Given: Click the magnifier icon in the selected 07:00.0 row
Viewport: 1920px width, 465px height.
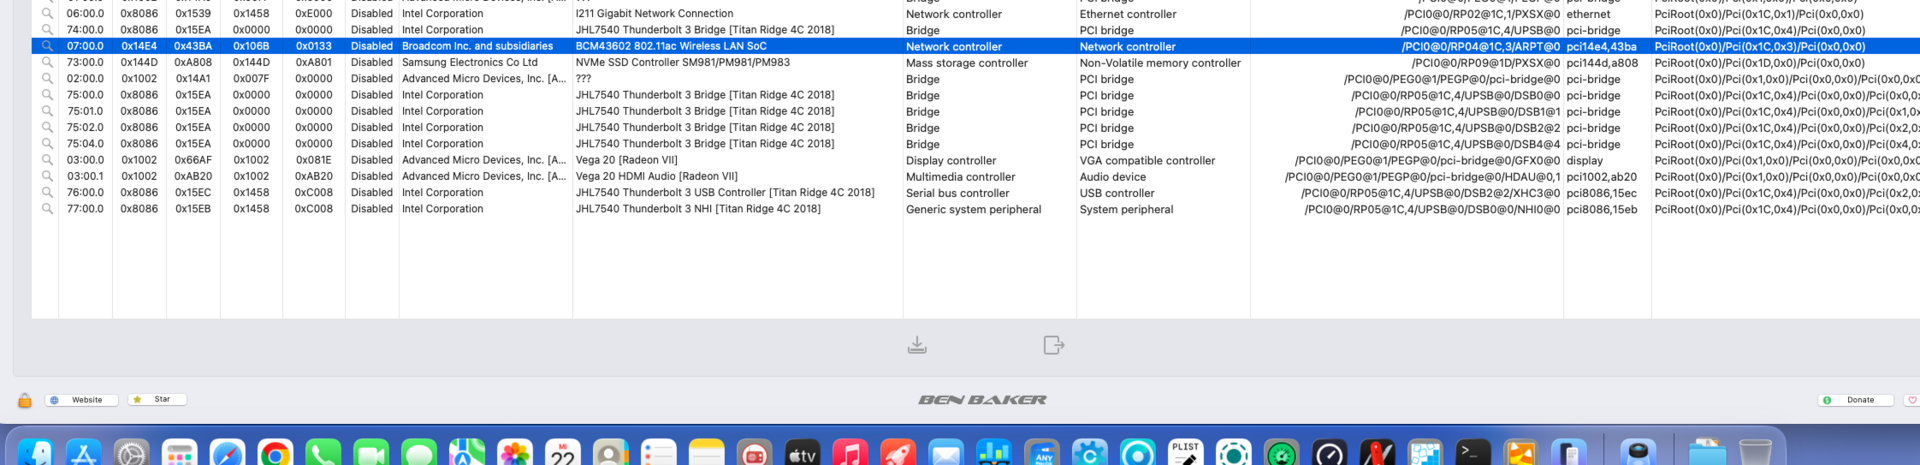Looking at the screenshot, I should pyautogui.click(x=47, y=46).
